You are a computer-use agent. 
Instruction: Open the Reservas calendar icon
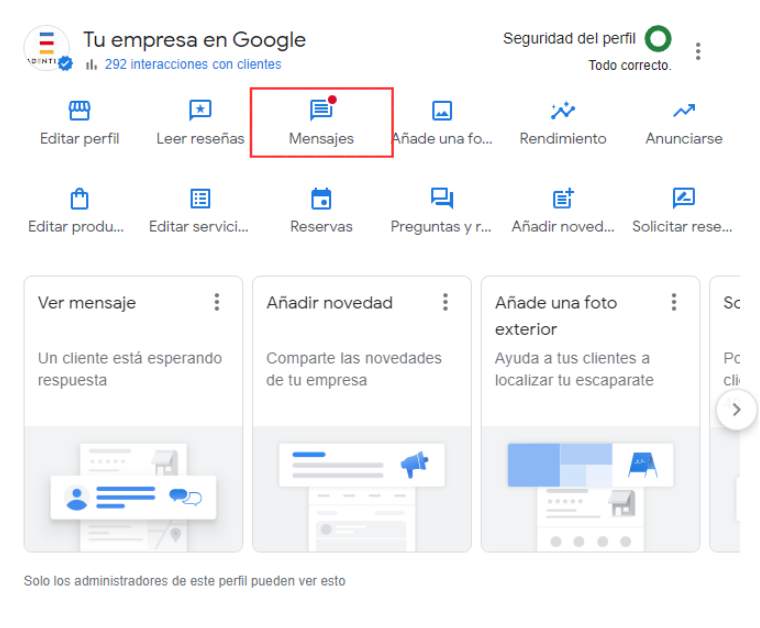tap(321, 199)
